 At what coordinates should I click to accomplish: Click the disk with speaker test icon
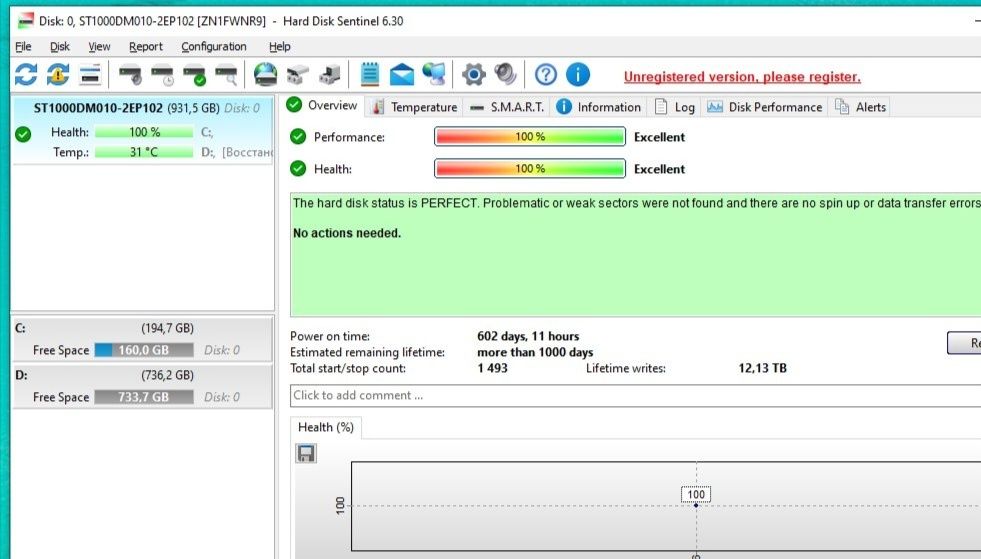[131, 75]
